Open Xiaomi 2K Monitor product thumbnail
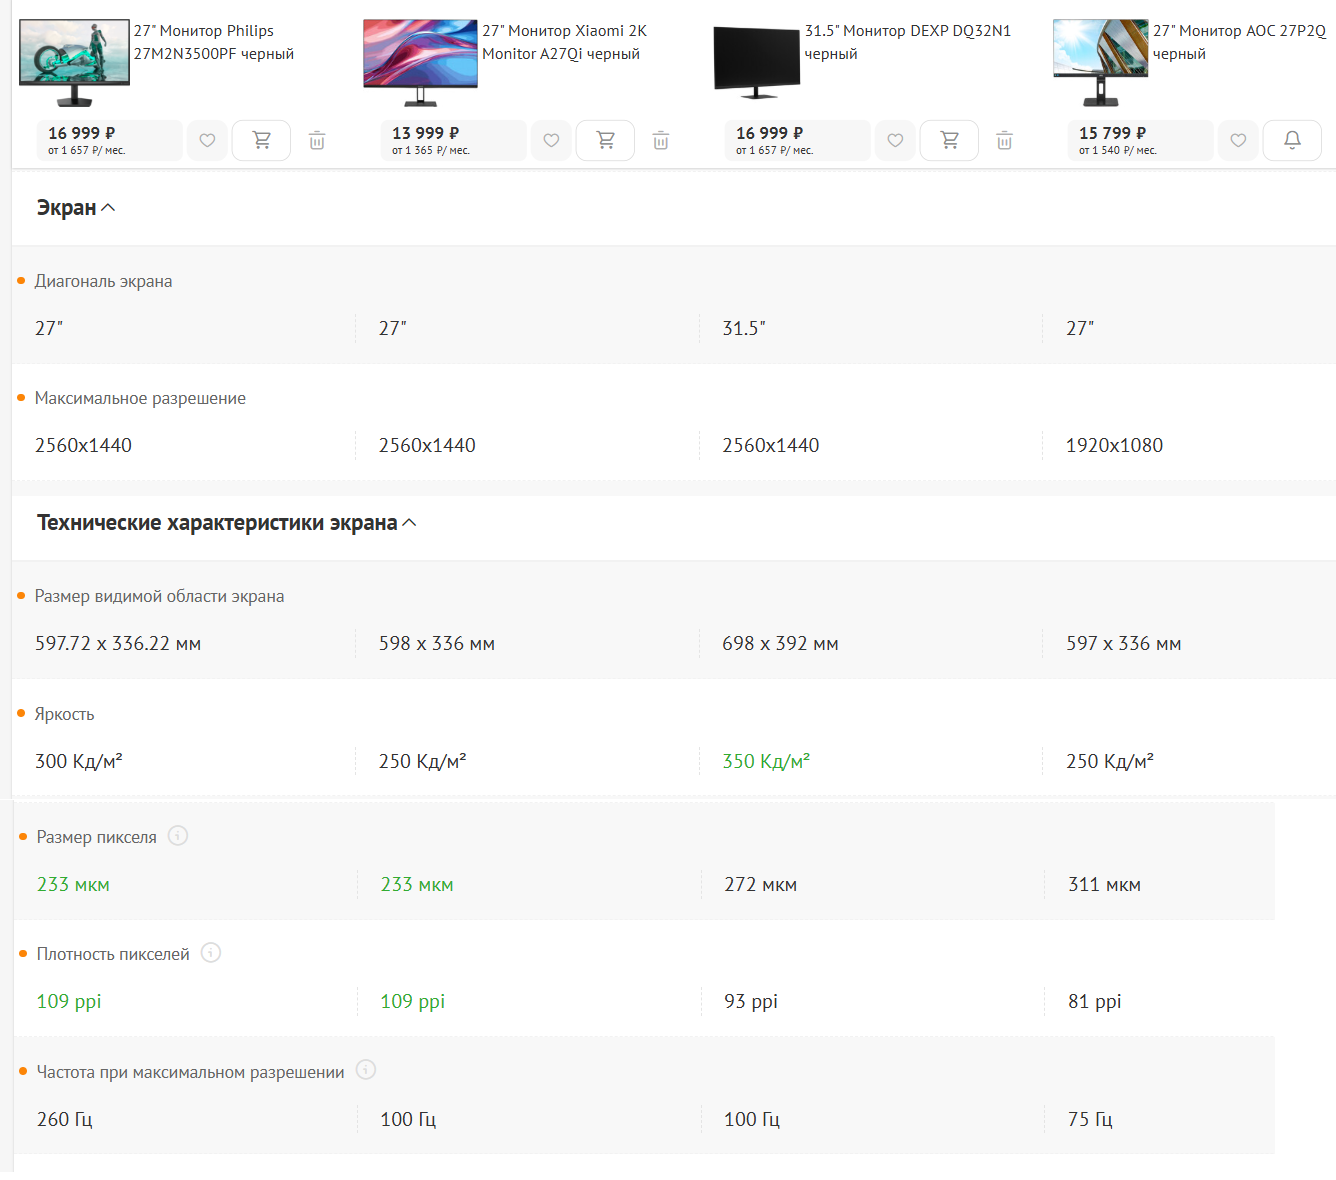1336x1180 pixels. coord(420,63)
